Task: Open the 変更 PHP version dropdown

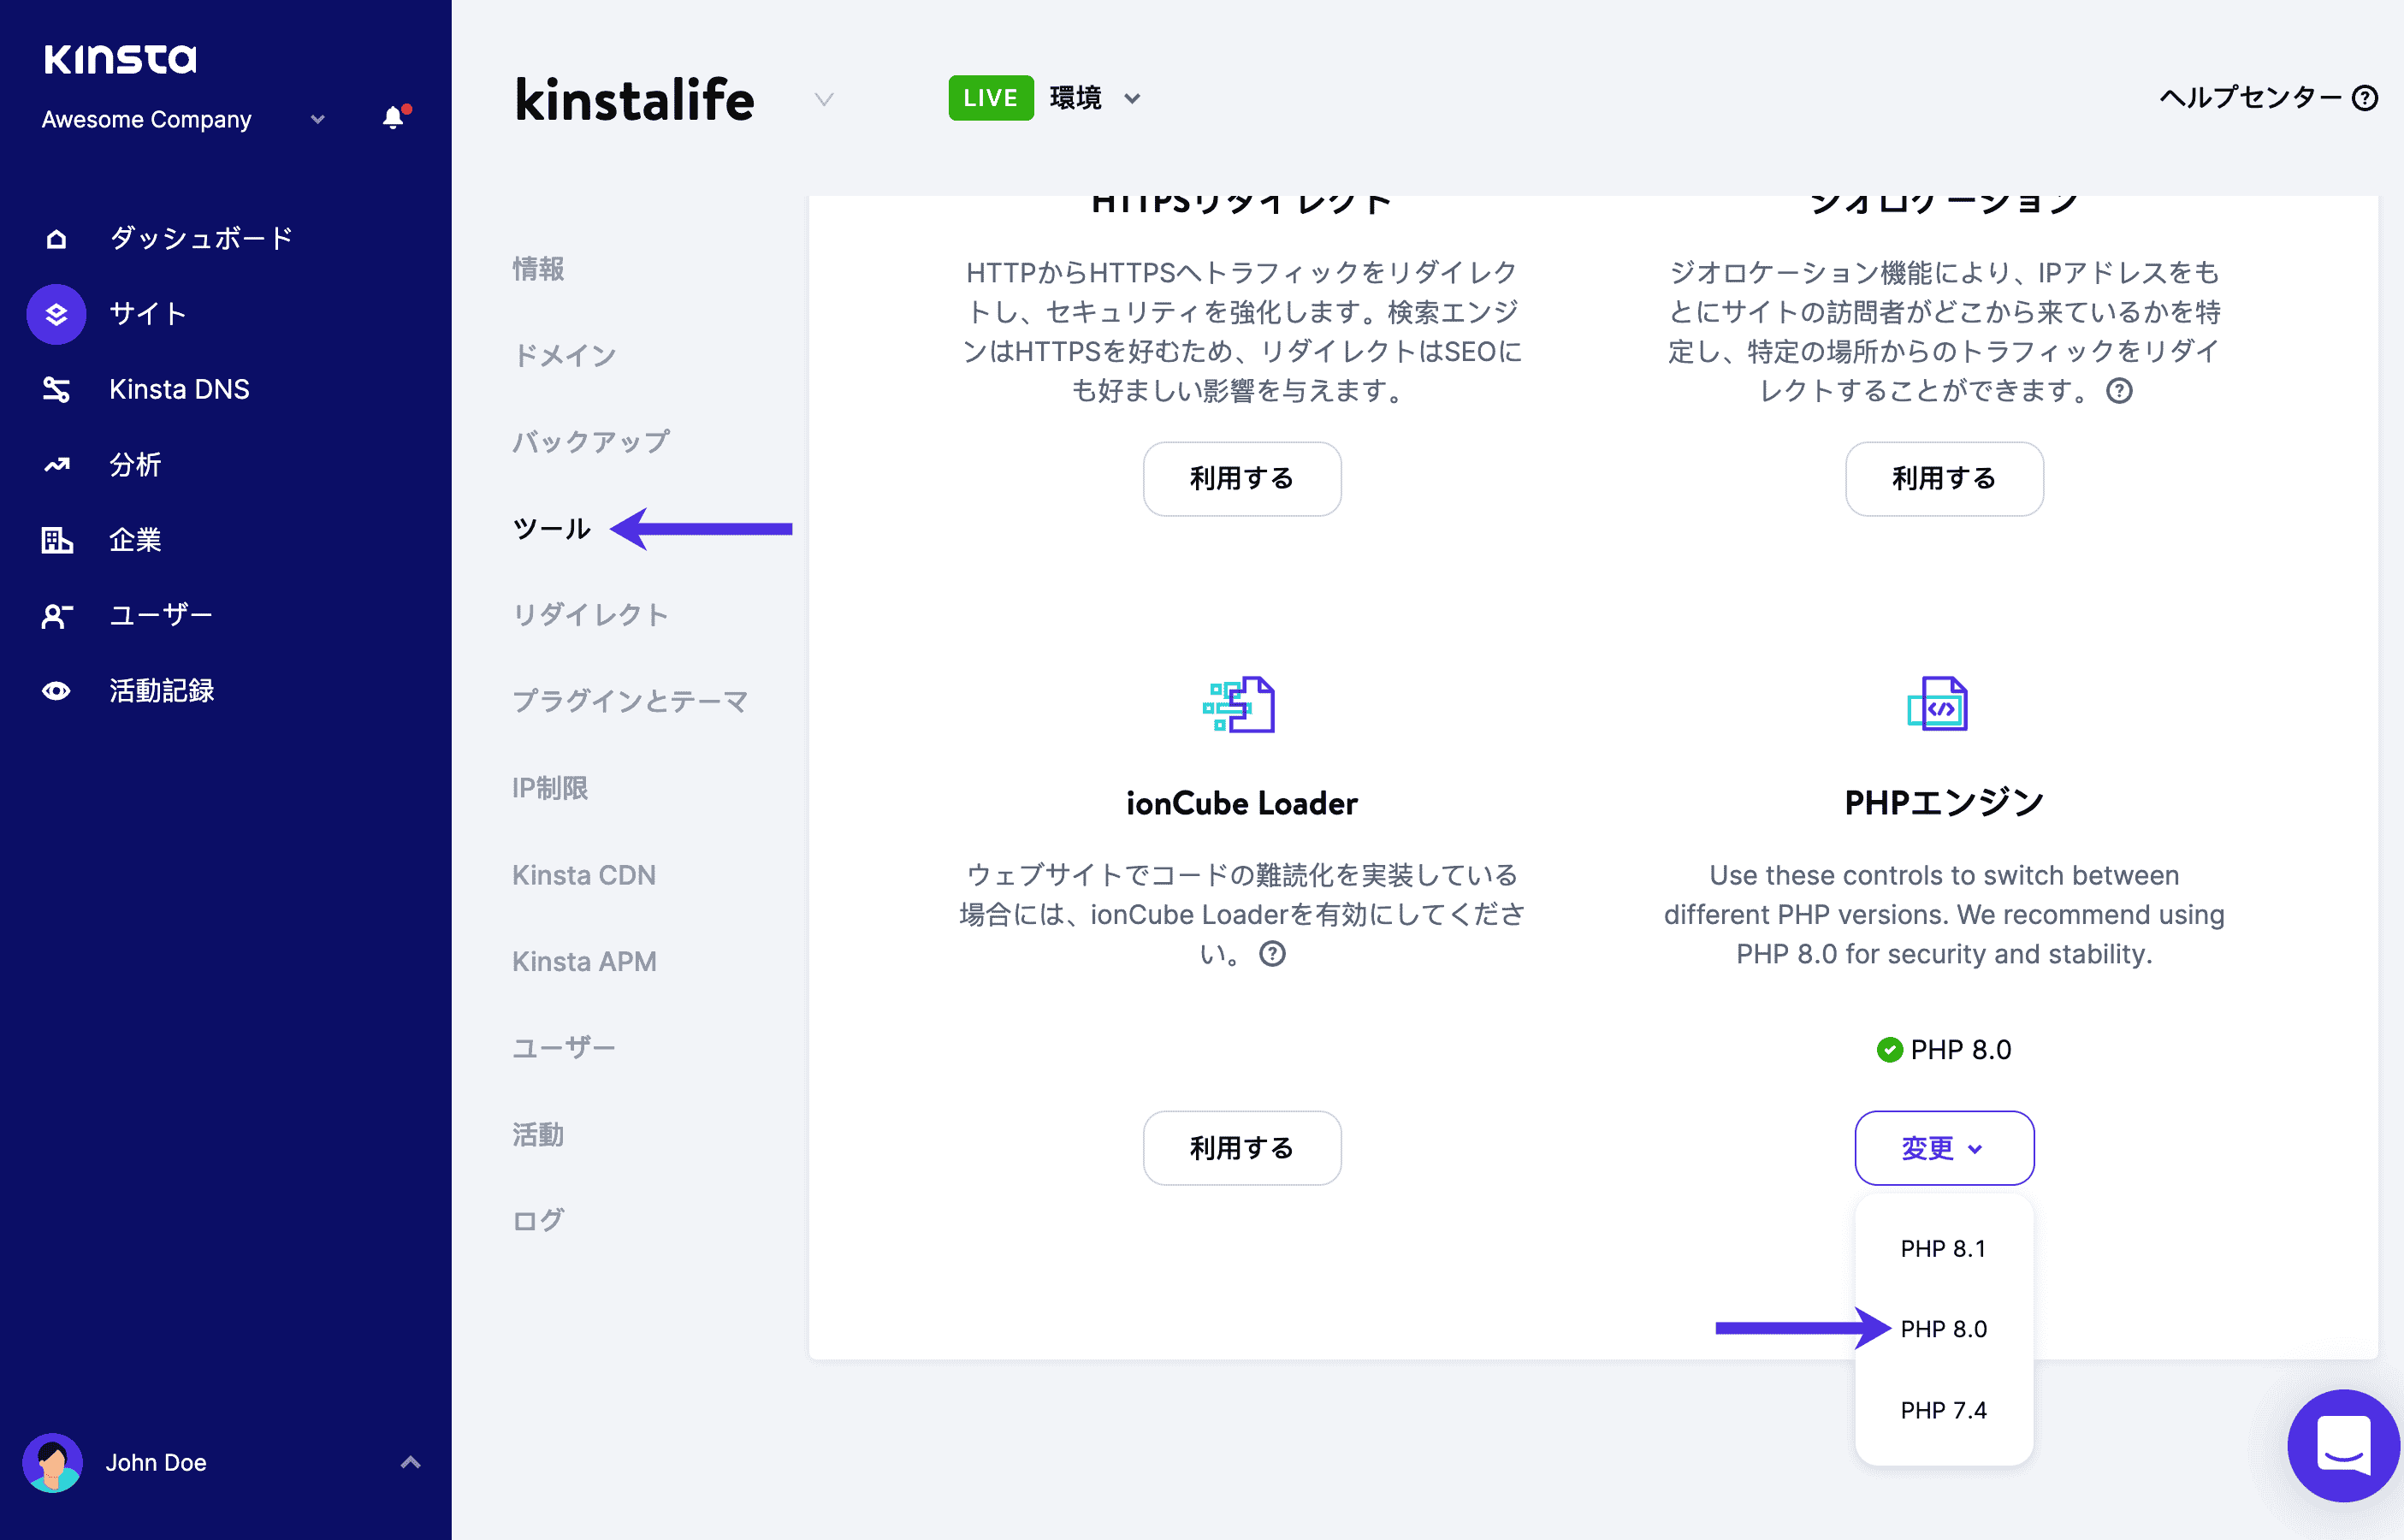Action: 1943,1148
